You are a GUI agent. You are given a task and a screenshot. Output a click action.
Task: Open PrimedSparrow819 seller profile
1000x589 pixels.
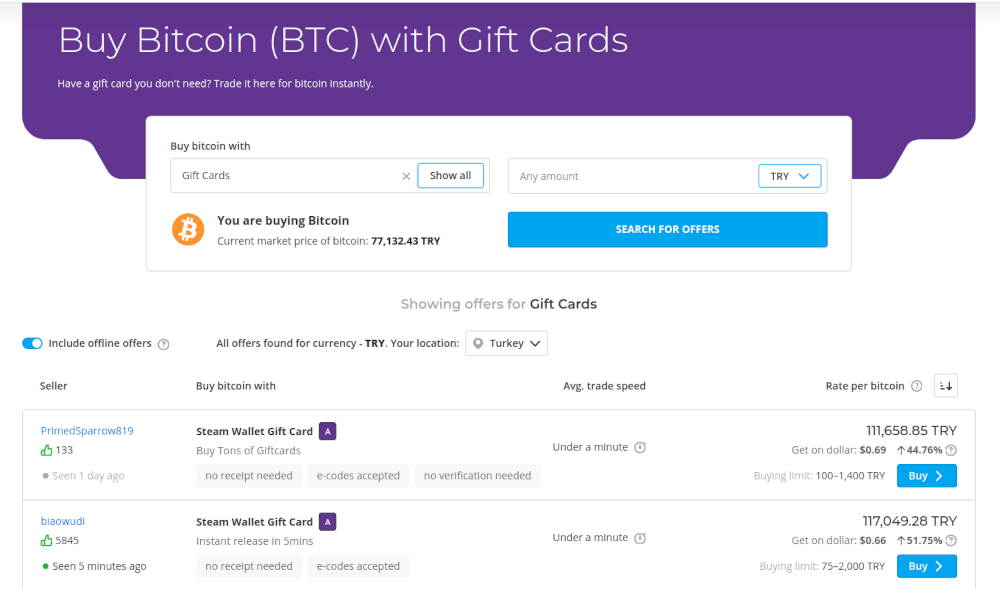pos(87,431)
